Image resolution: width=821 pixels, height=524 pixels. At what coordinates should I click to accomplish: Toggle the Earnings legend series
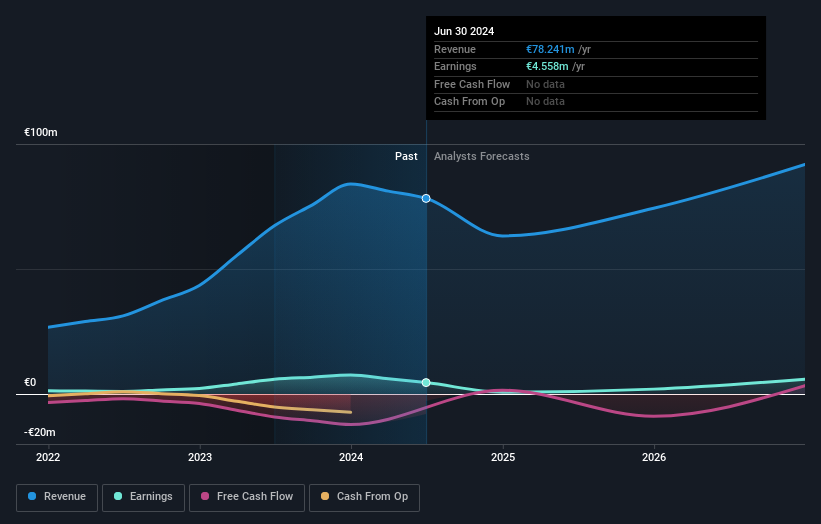143,497
